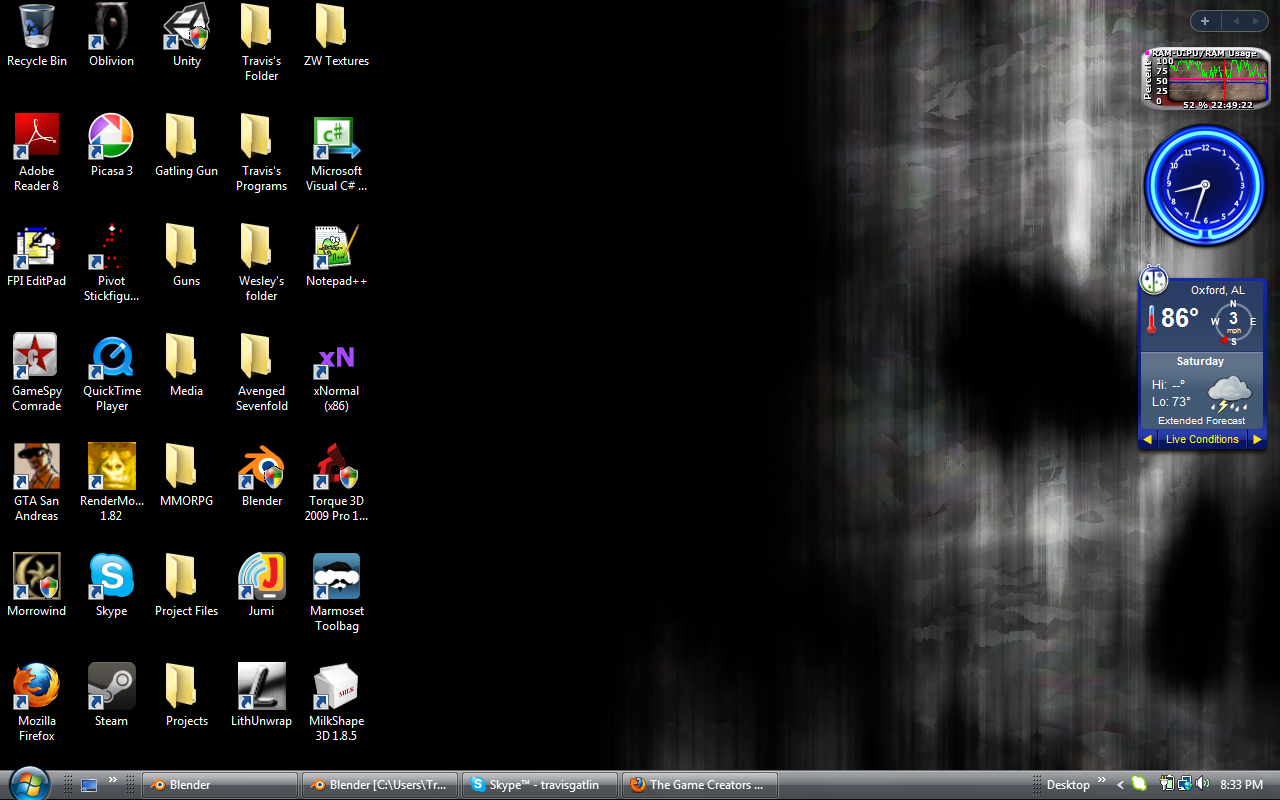Click the blue analog clock gadget
Image resolution: width=1280 pixels, height=800 pixels.
click(1204, 185)
